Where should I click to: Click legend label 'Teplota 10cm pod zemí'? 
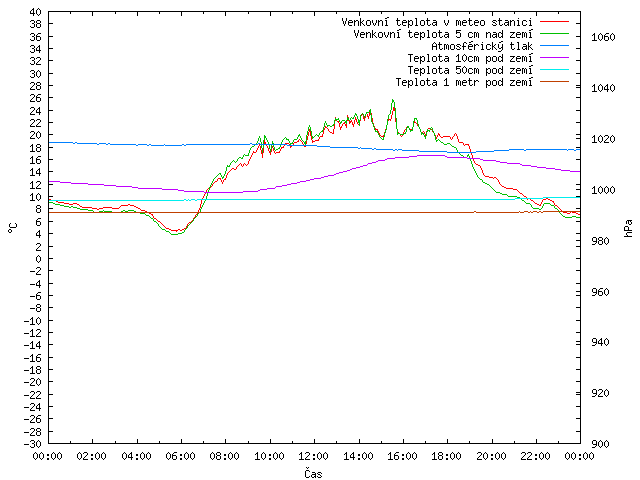tap(470, 58)
